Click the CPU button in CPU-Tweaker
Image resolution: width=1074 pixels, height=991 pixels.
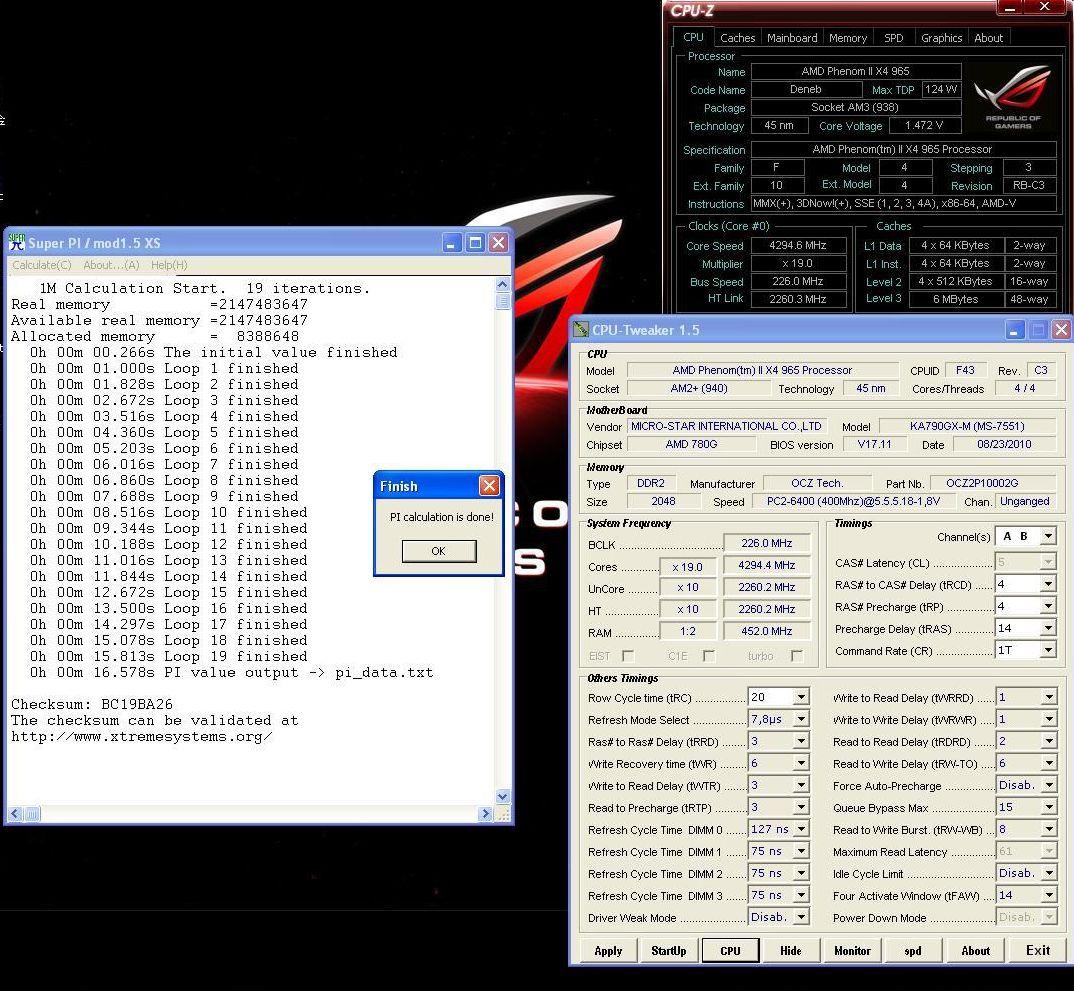coord(730,951)
